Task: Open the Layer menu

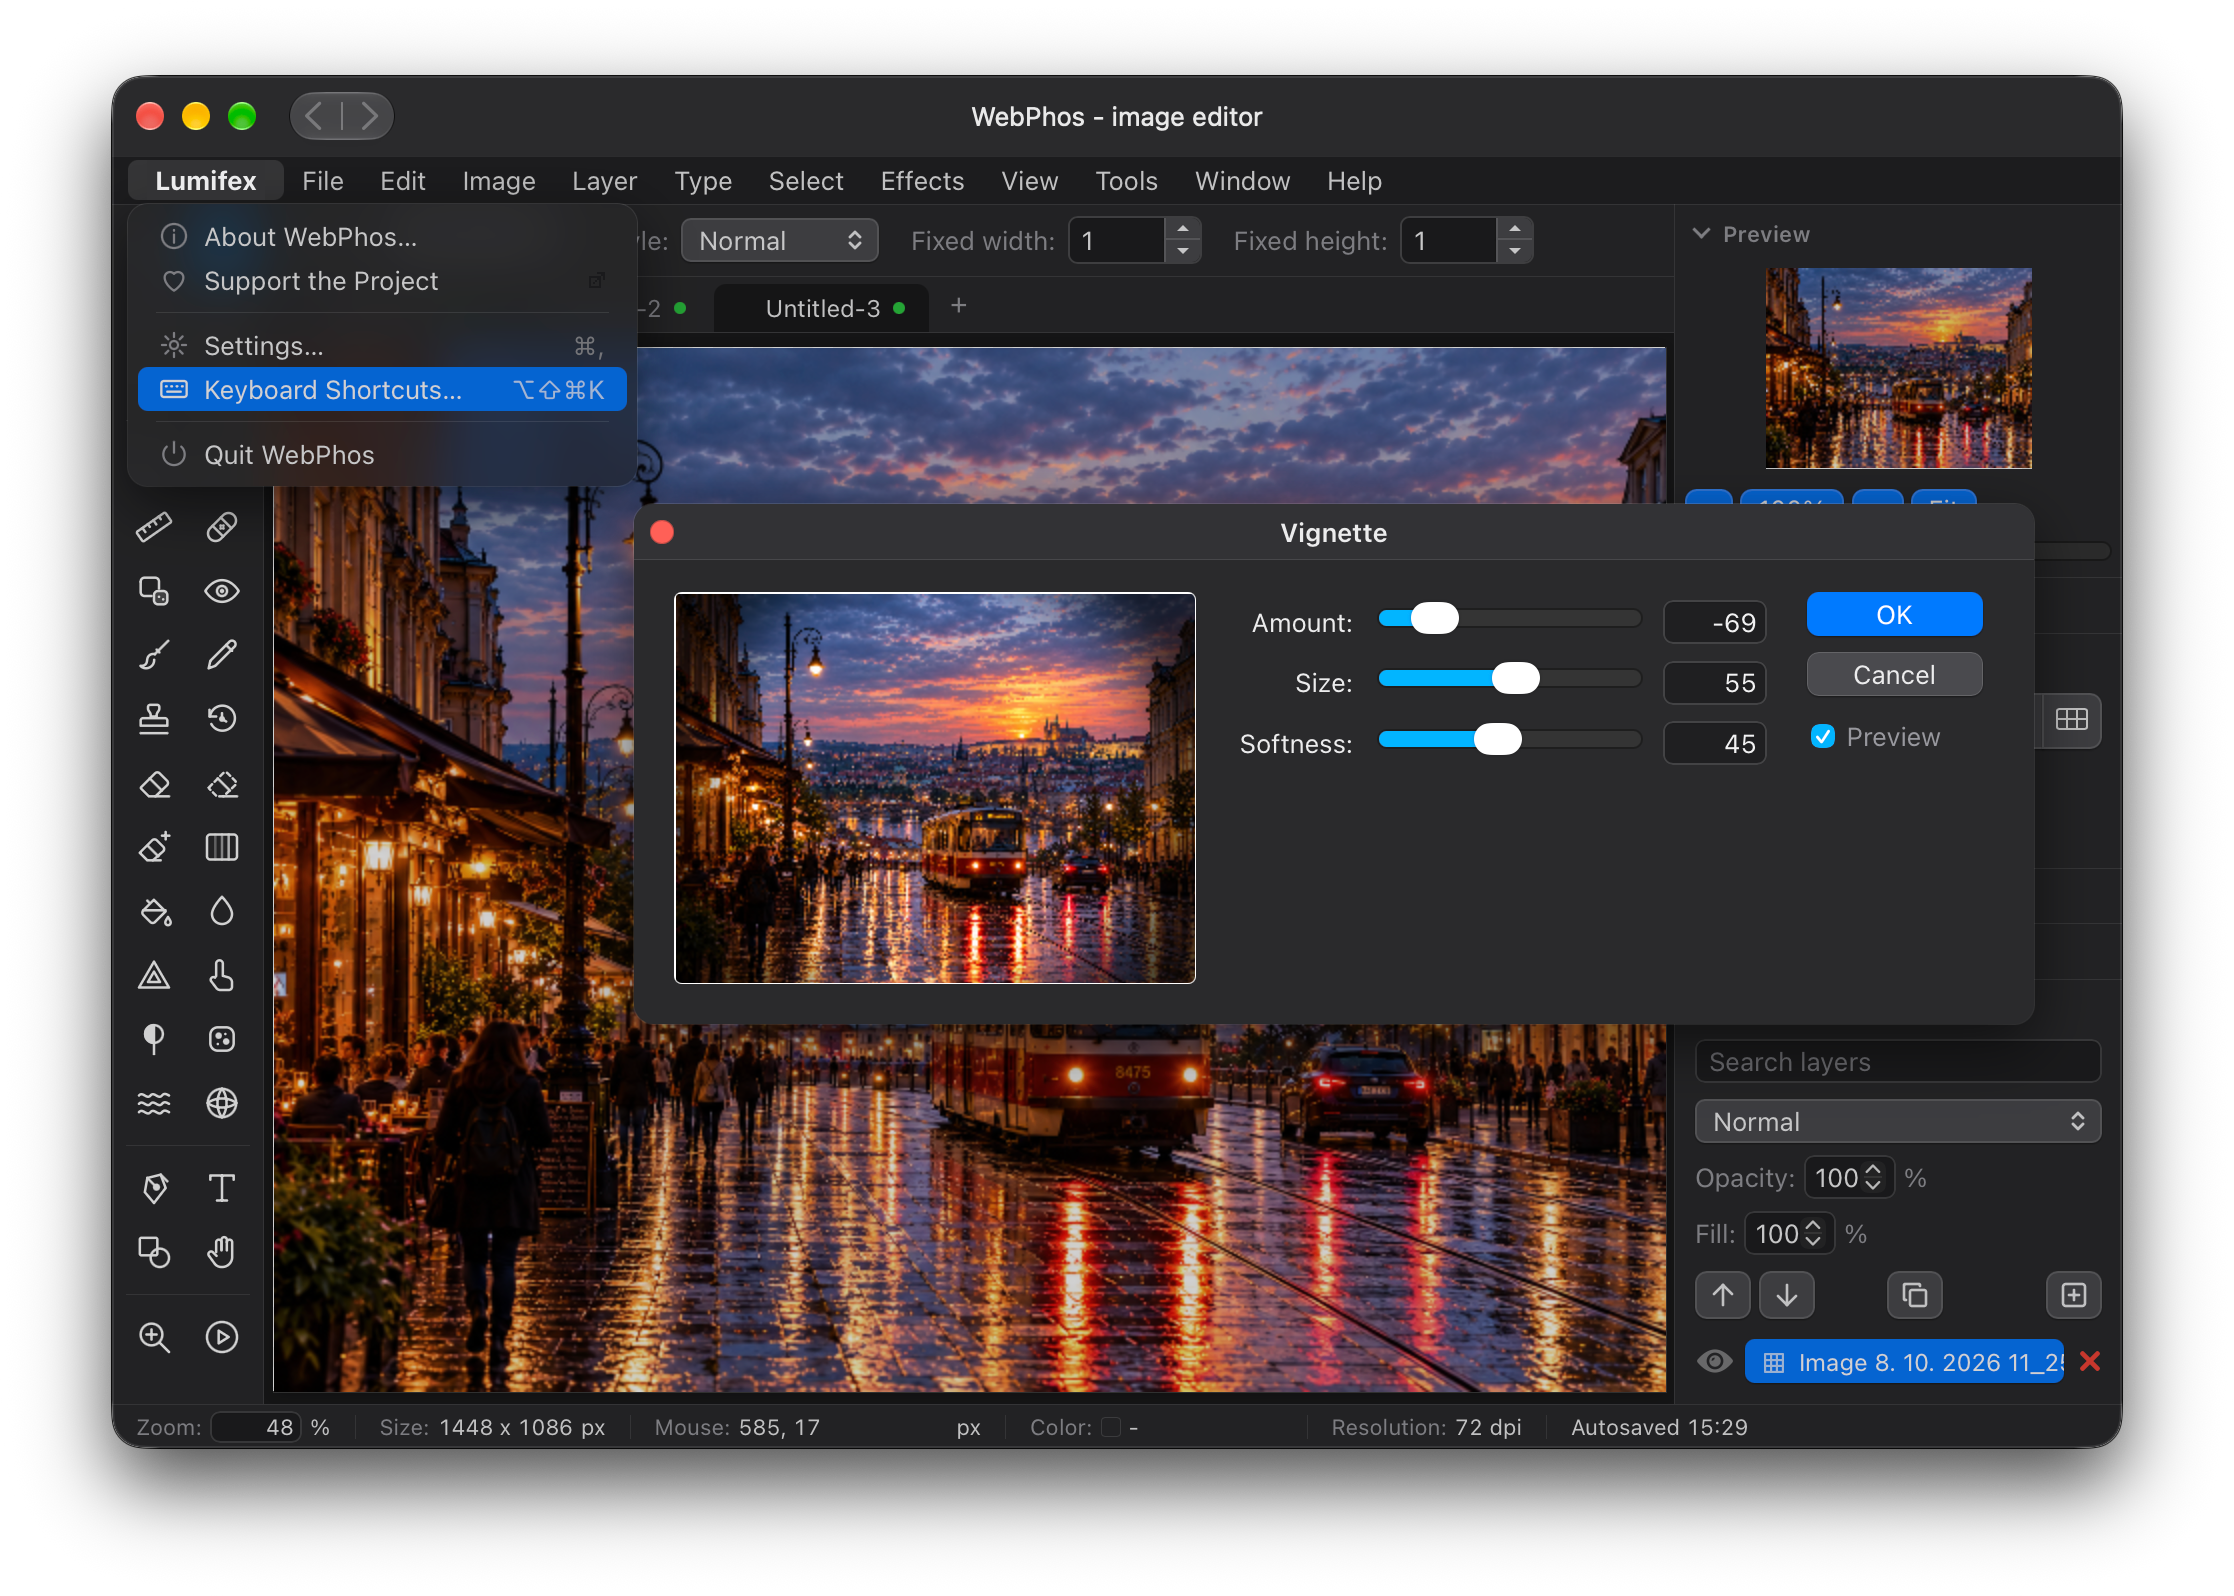Action: (604, 181)
